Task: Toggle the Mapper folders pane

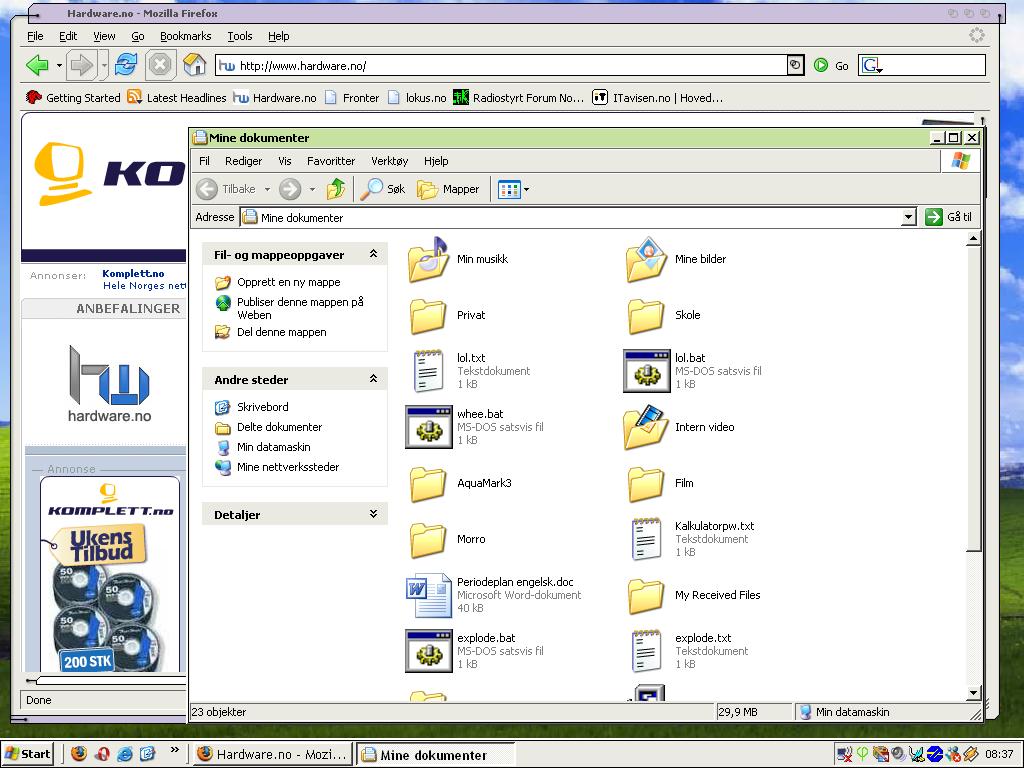Action: 448,189
